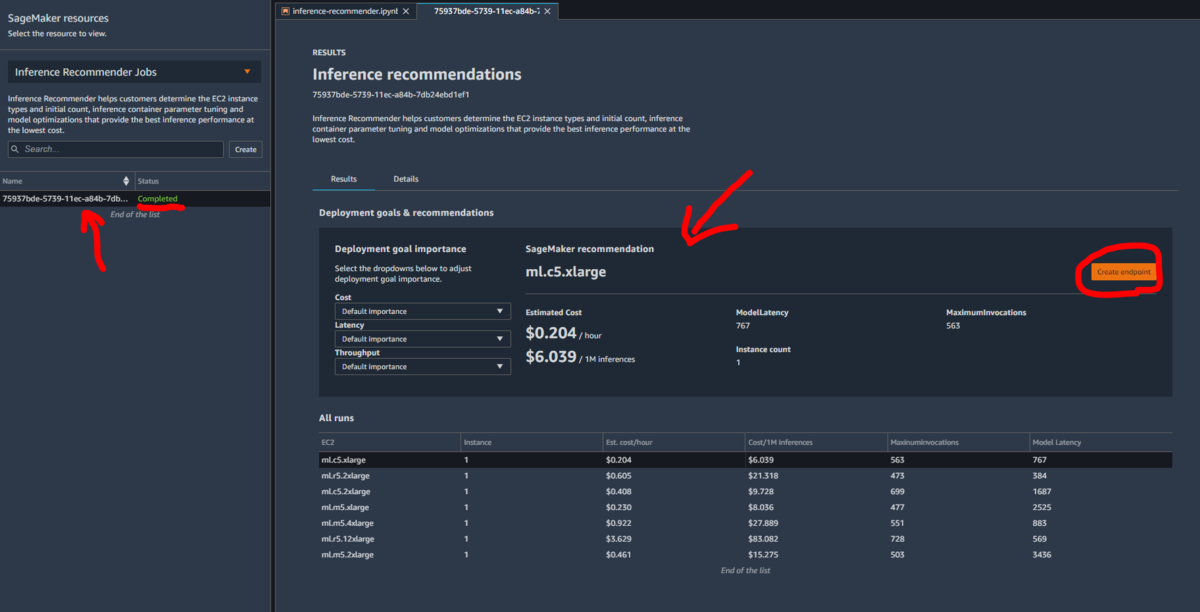Viewport: 1200px width, 612px height.
Task: Click the $3.629 cost per hour cell
Action: [618, 538]
